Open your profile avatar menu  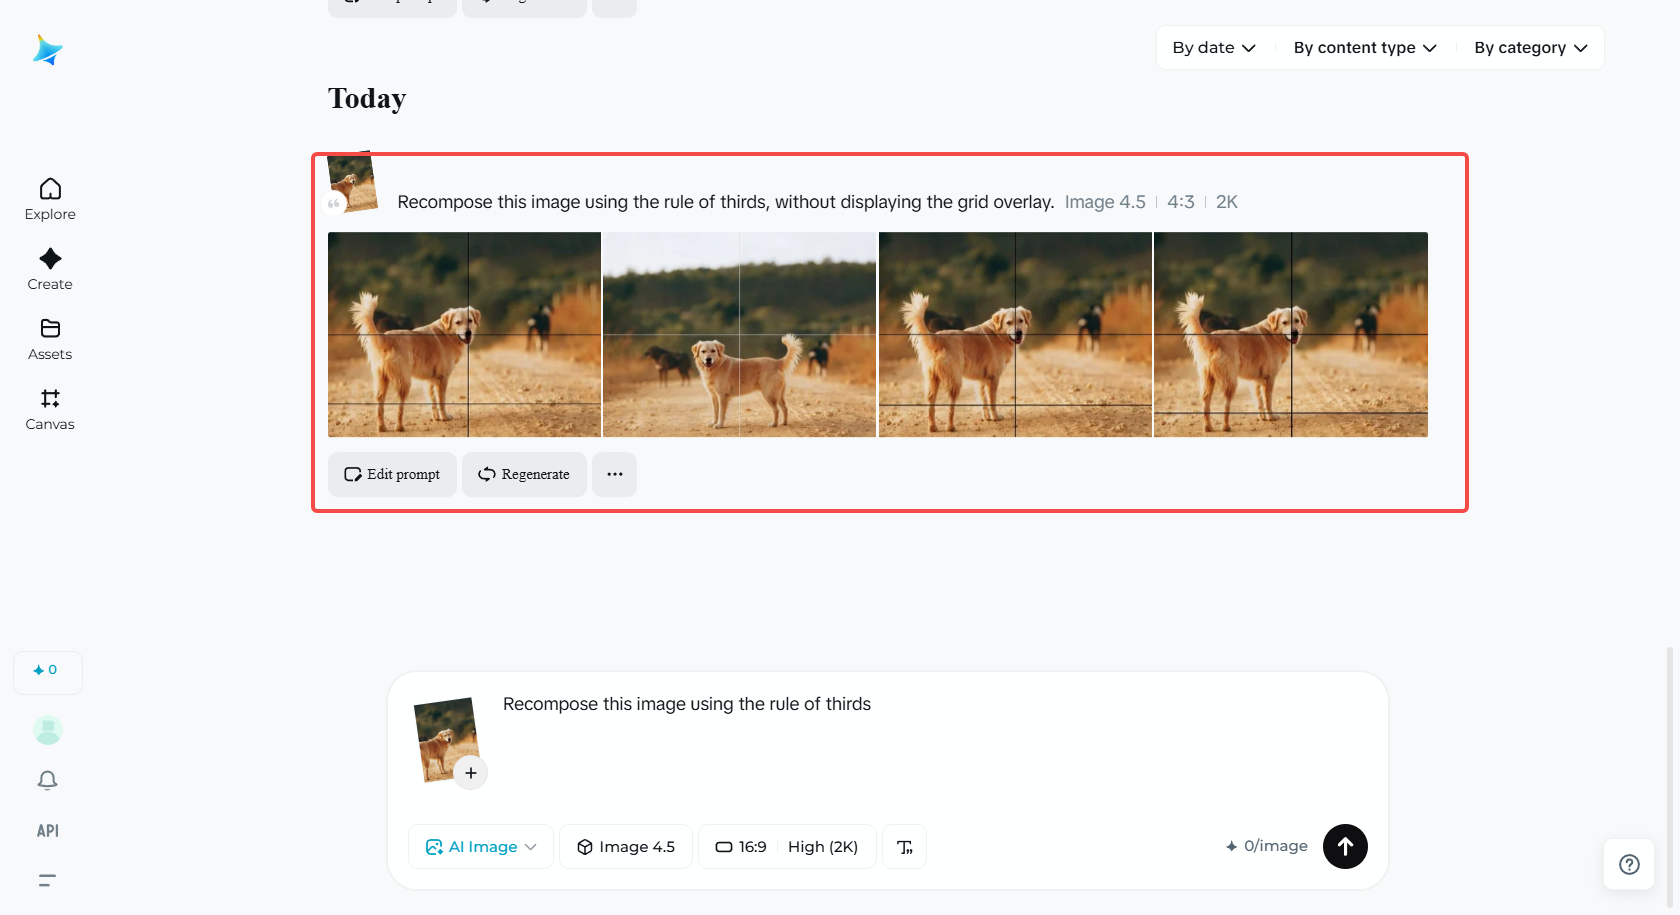[47, 730]
